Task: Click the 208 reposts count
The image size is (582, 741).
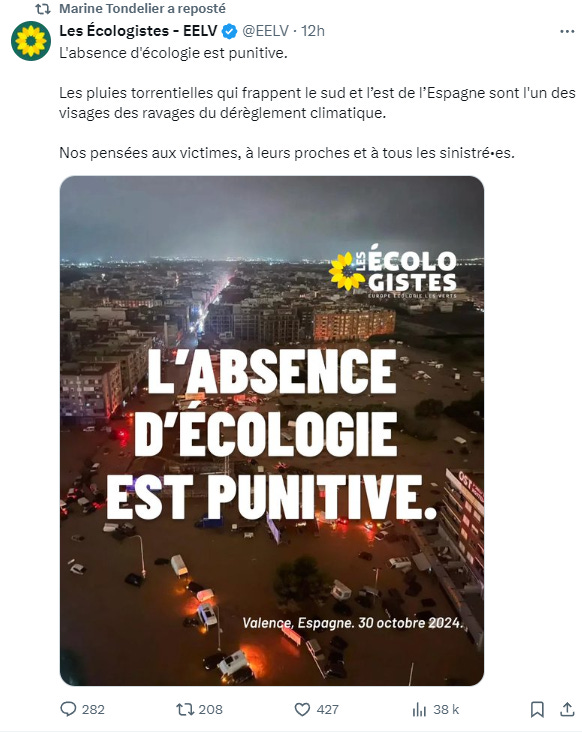Action: point(210,709)
